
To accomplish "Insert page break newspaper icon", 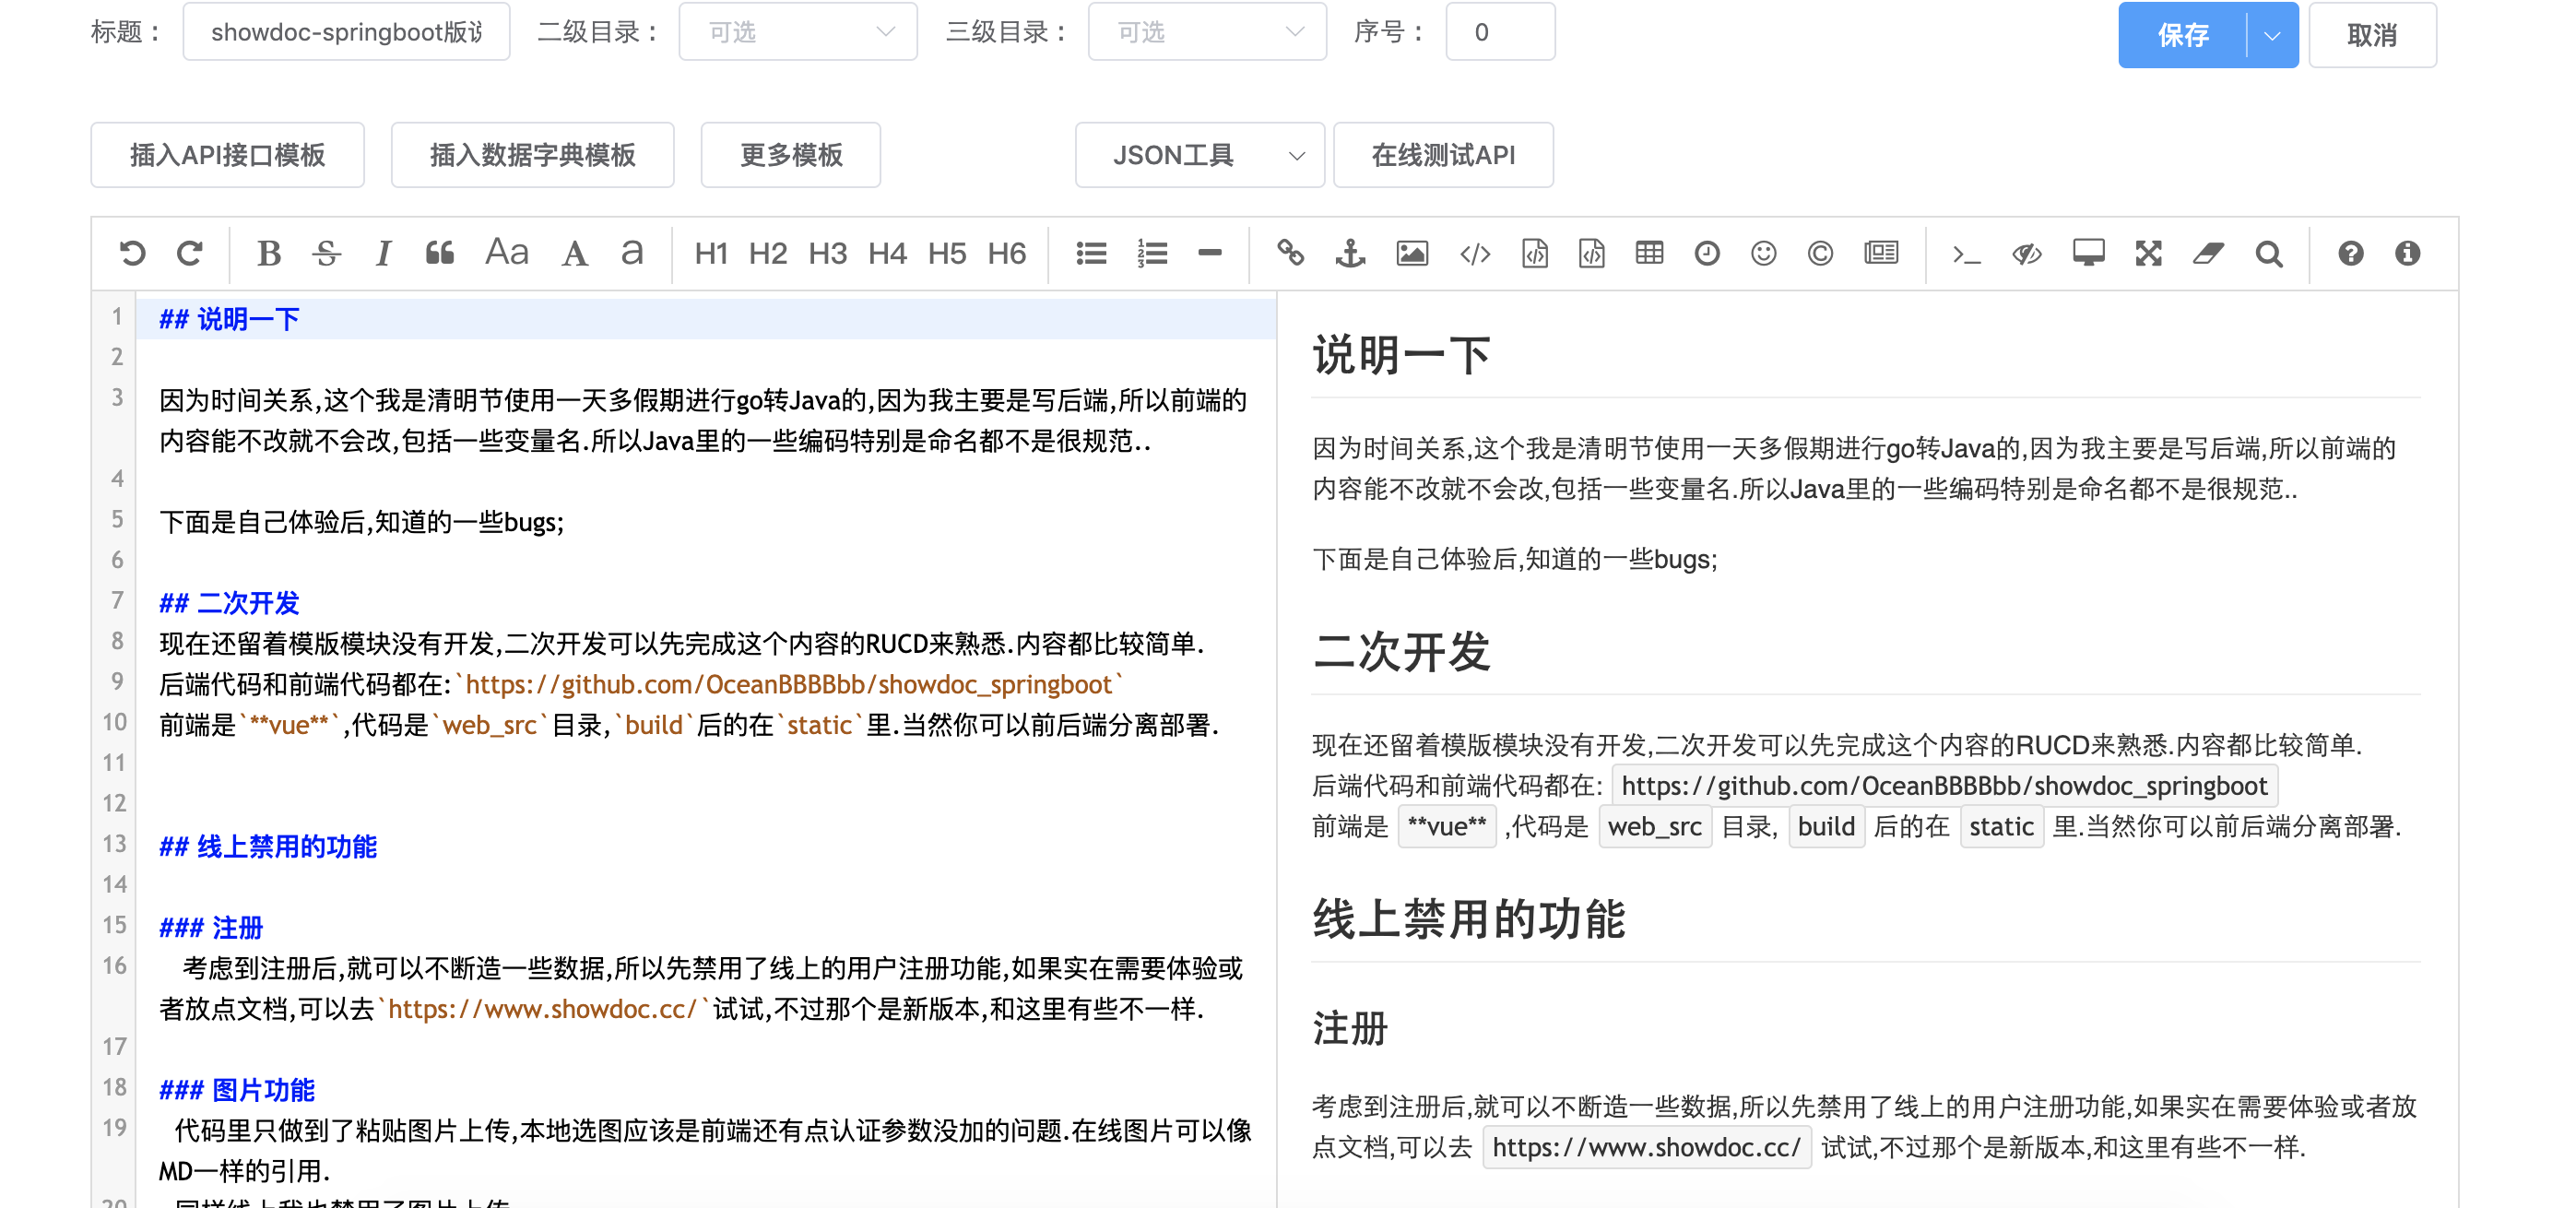I will coord(1881,253).
